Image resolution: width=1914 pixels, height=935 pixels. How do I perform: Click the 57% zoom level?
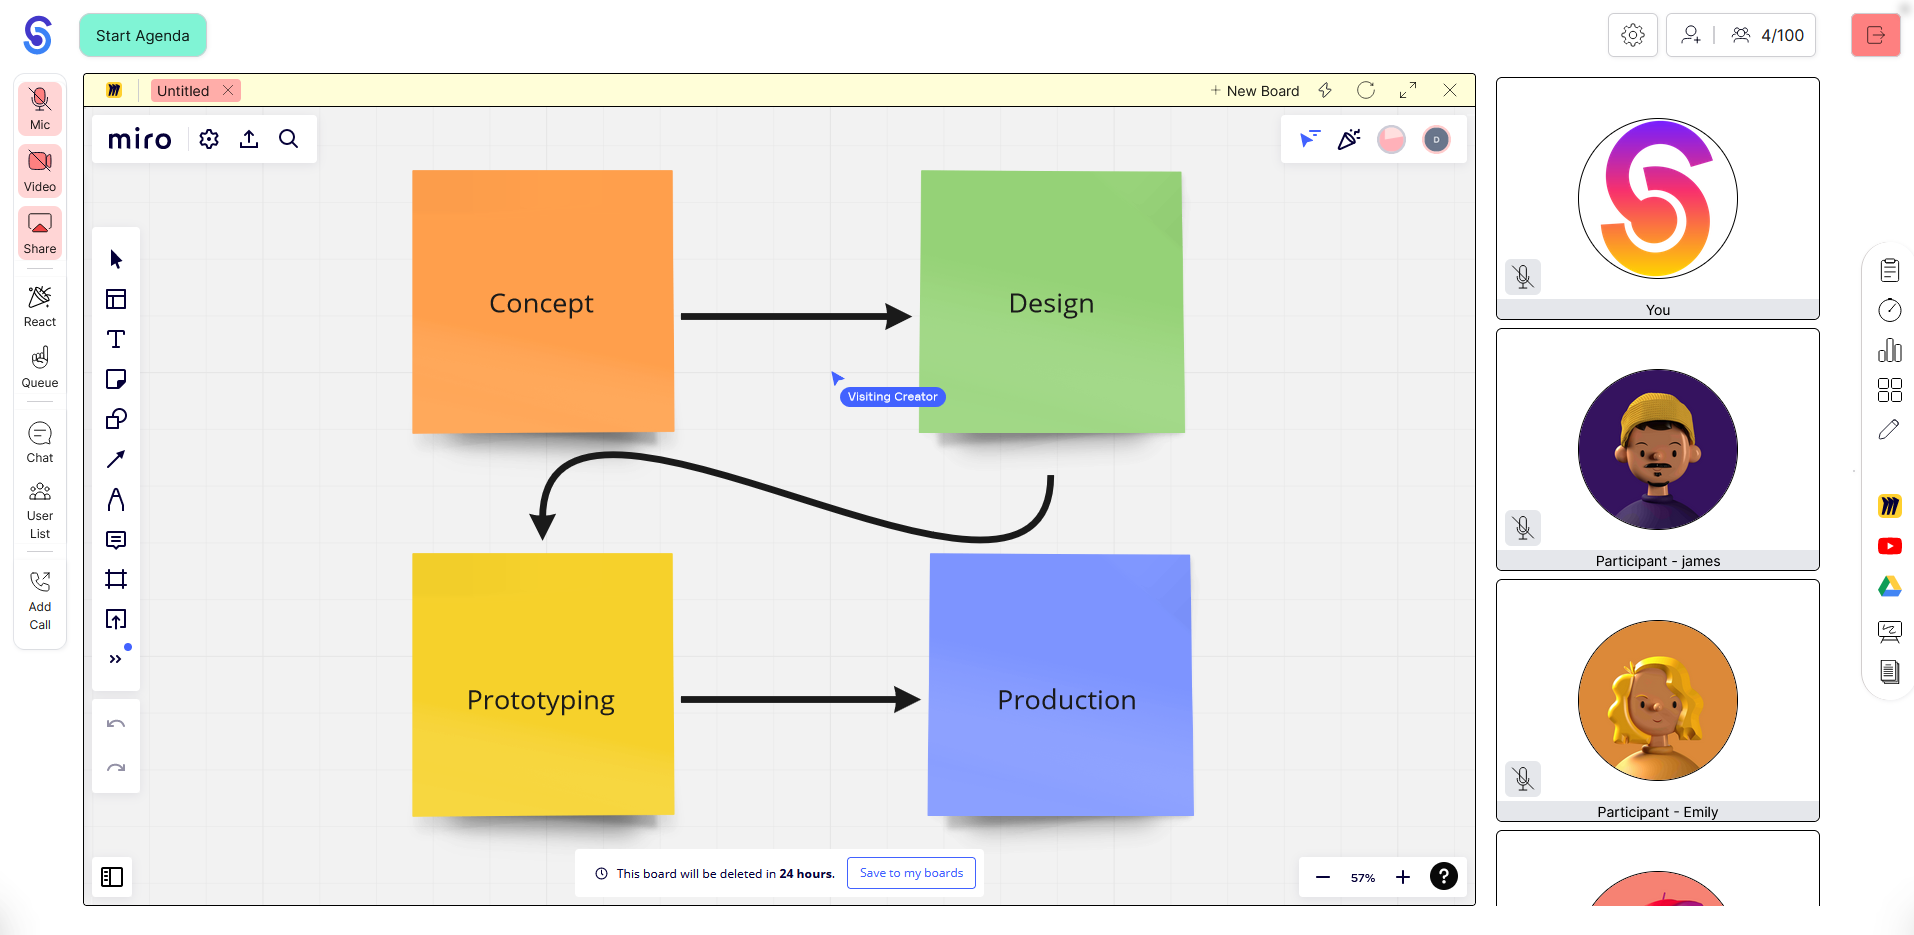click(x=1363, y=878)
